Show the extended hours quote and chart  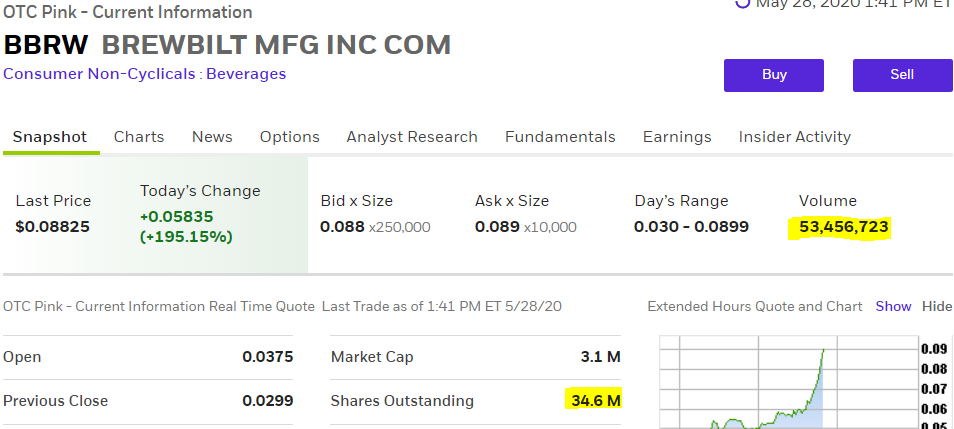point(894,307)
